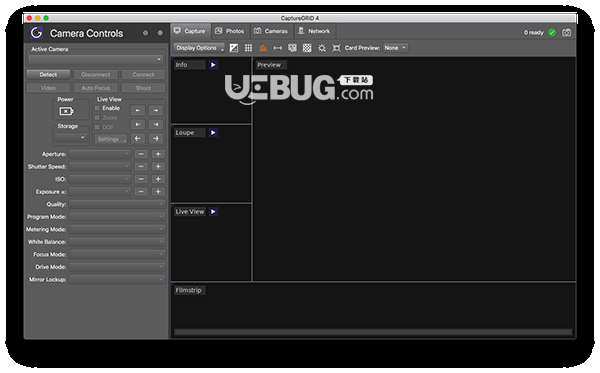Decrease Exposure with the minus button
The width and height of the screenshot is (600, 373).
[141, 192]
